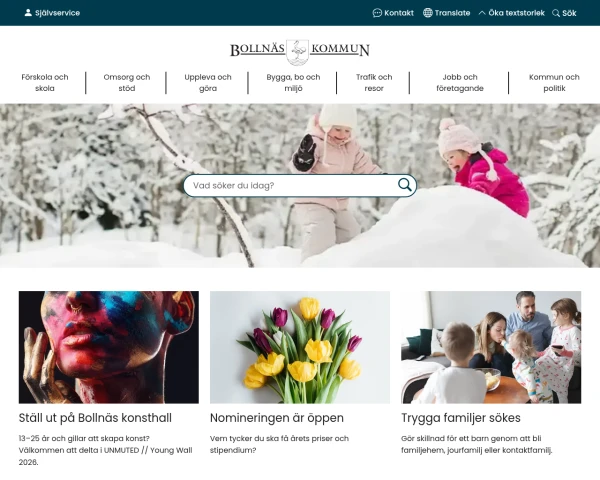The height and width of the screenshot is (480, 600).
Task: Click the Translate globe icon
Action: tap(427, 13)
